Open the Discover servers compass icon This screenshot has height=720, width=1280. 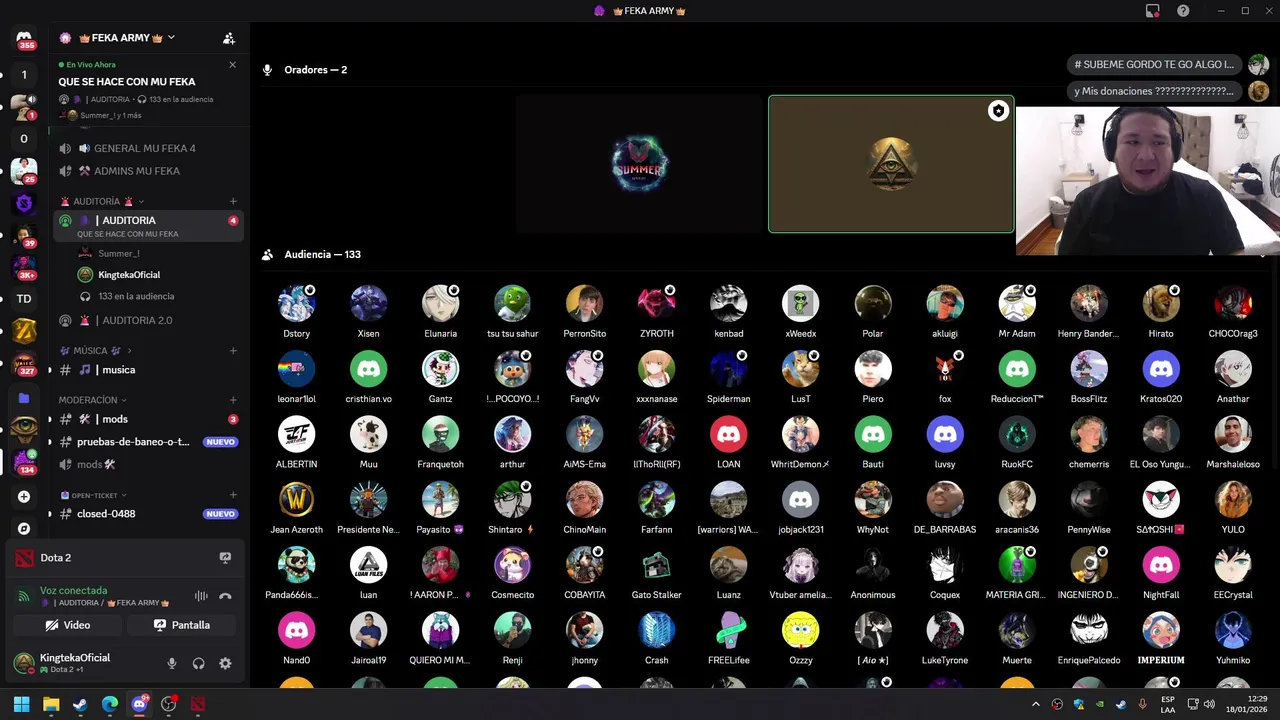point(24,528)
